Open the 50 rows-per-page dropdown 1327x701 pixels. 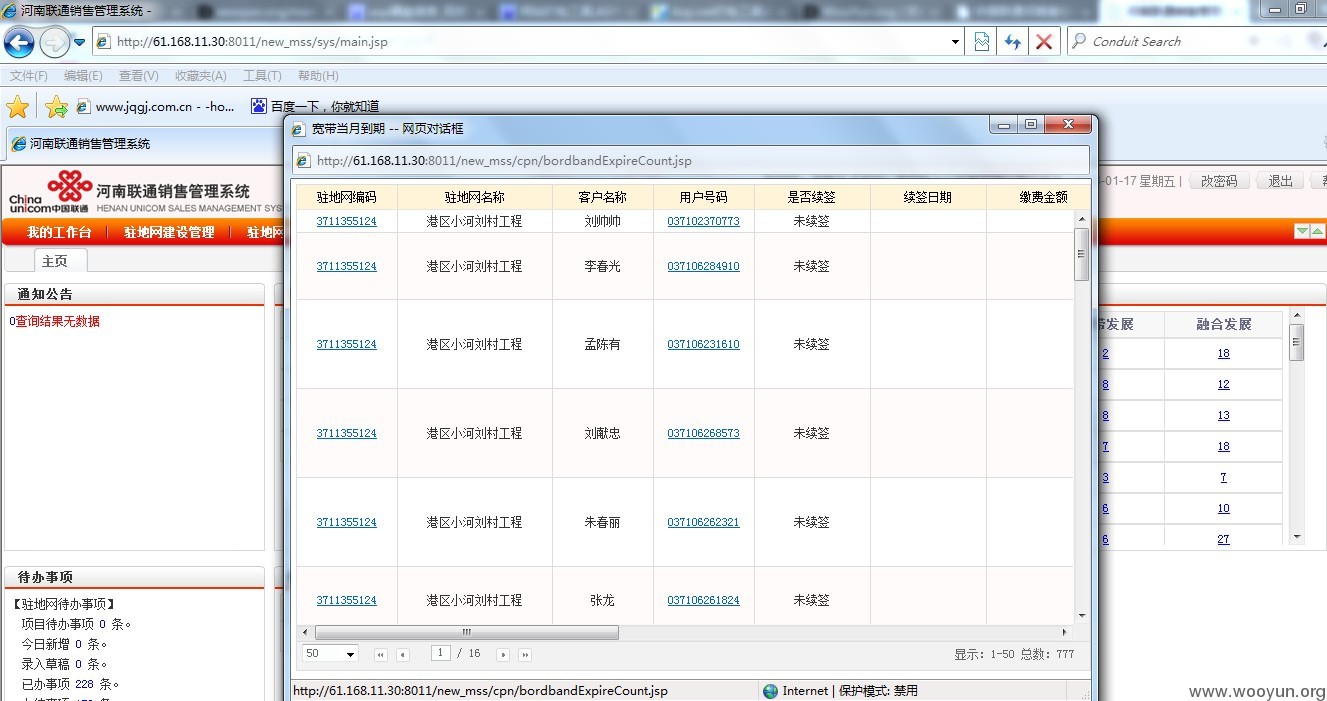pos(330,654)
